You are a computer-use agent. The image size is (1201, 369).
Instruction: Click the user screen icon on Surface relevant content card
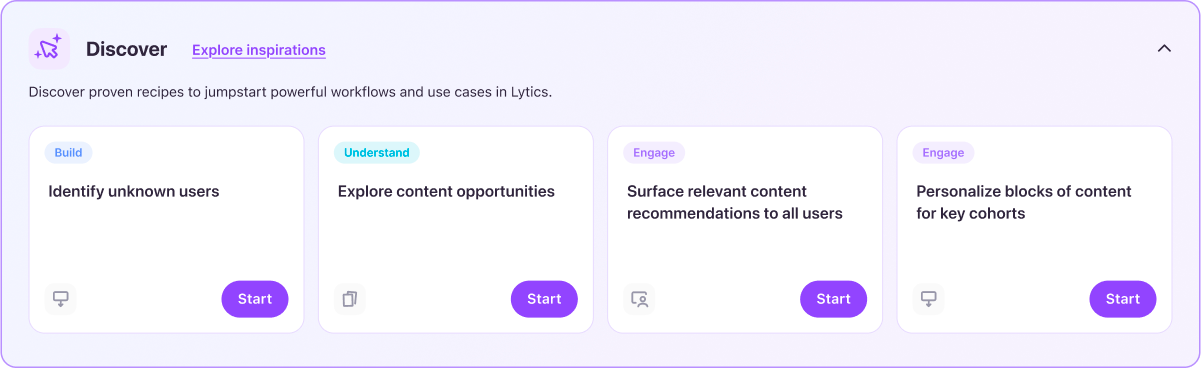640,299
